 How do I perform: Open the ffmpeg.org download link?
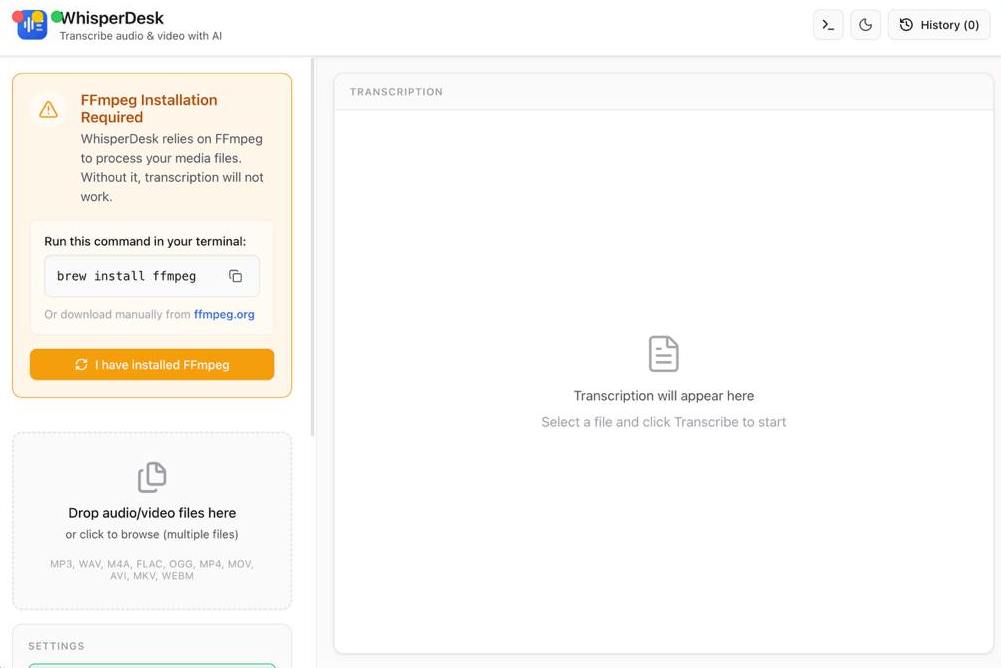[224, 314]
